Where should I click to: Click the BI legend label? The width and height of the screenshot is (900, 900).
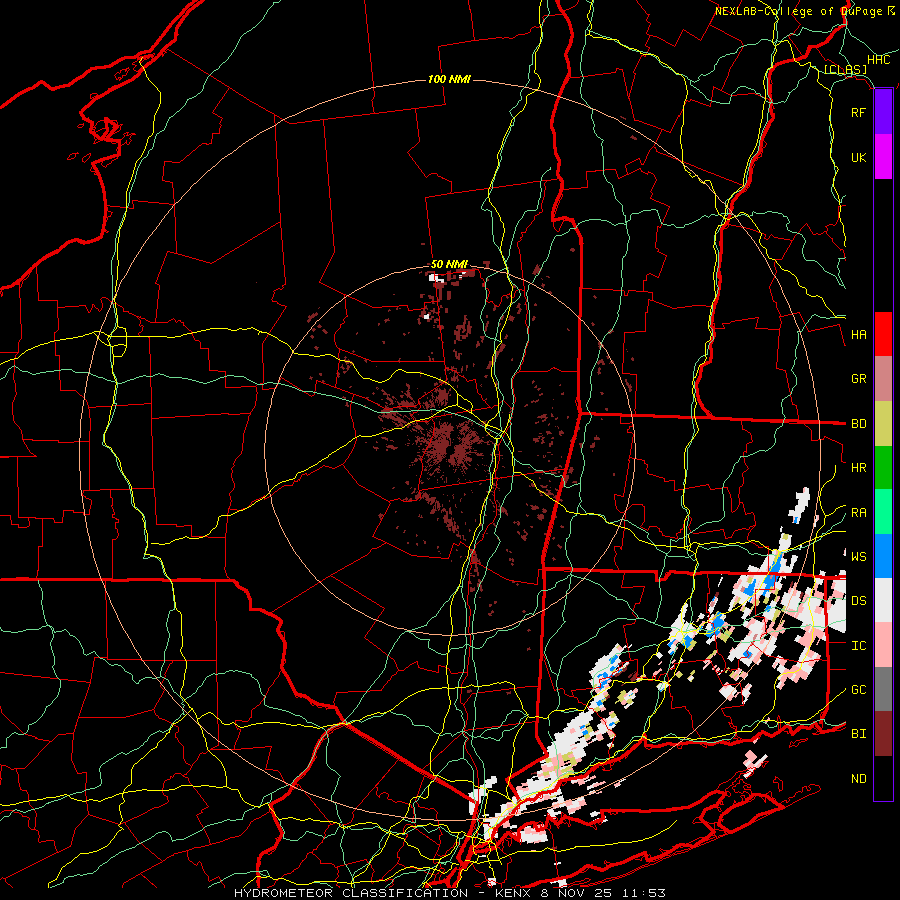[859, 734]
